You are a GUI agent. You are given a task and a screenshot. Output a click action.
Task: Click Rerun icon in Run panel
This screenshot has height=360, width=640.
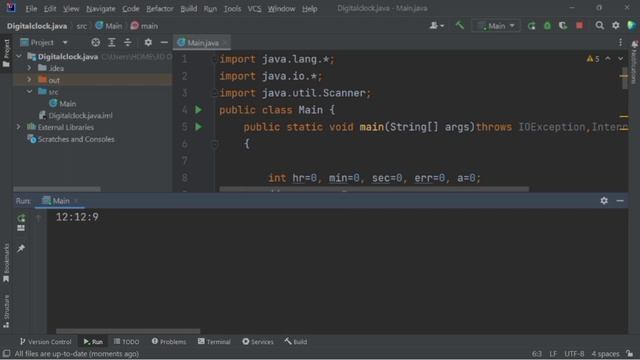click(21, 218)
